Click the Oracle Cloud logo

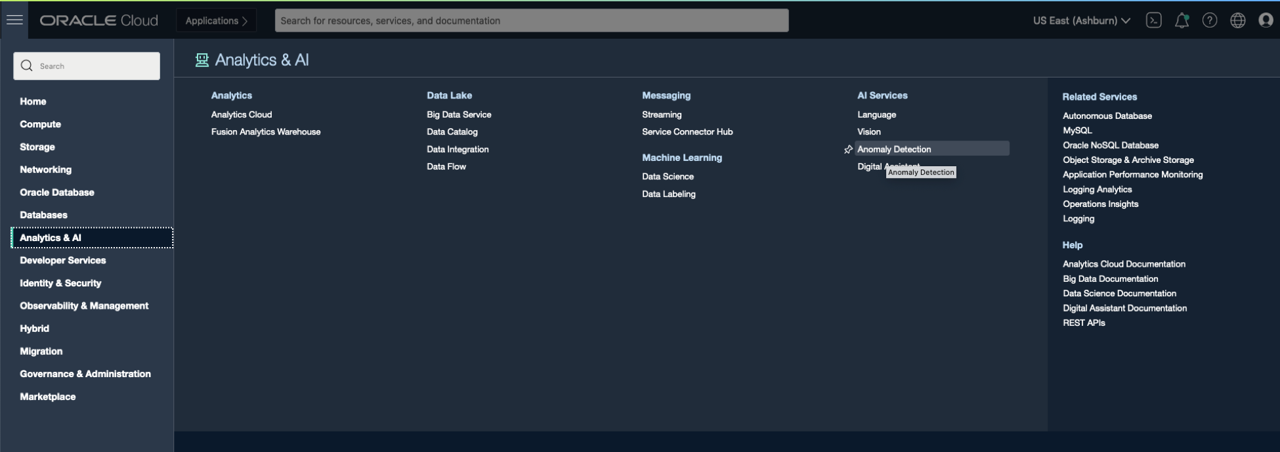99,20
